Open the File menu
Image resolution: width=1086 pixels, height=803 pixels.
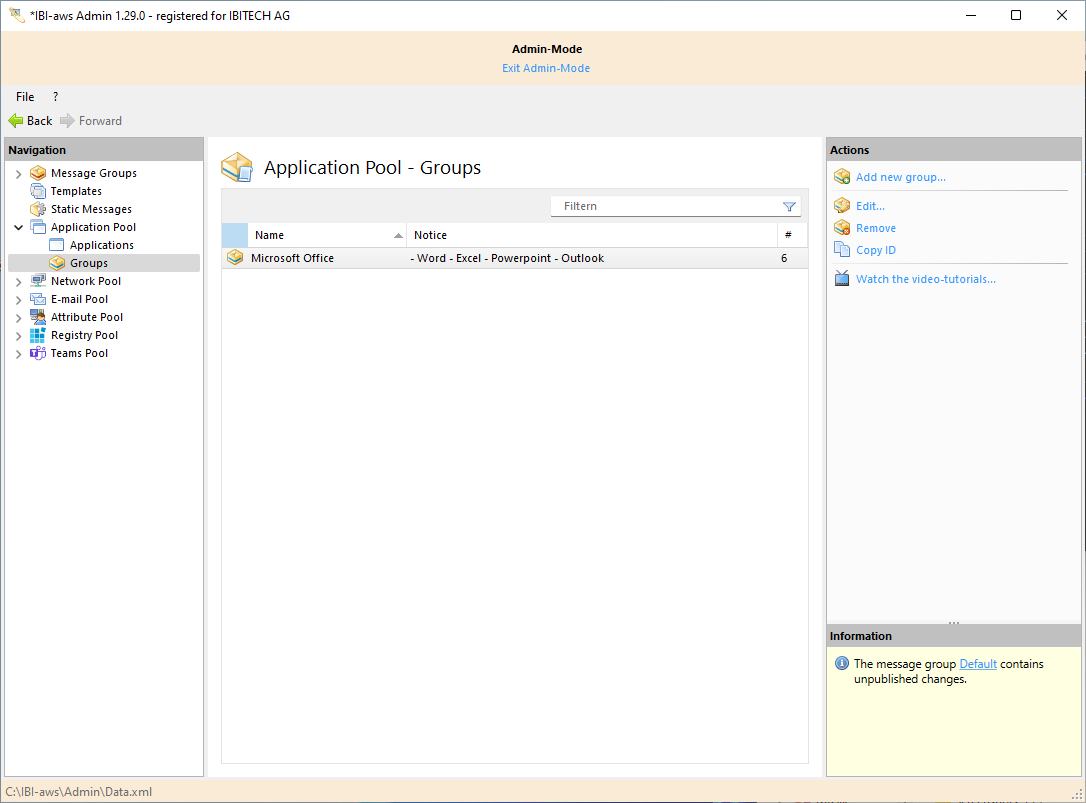click(x=25, y=97)
